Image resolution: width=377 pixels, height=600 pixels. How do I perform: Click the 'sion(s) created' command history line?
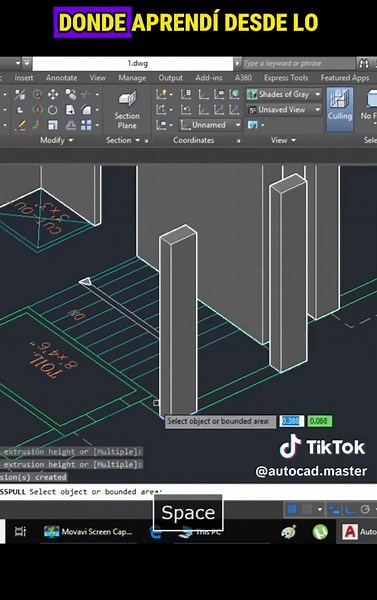(33, 477)
